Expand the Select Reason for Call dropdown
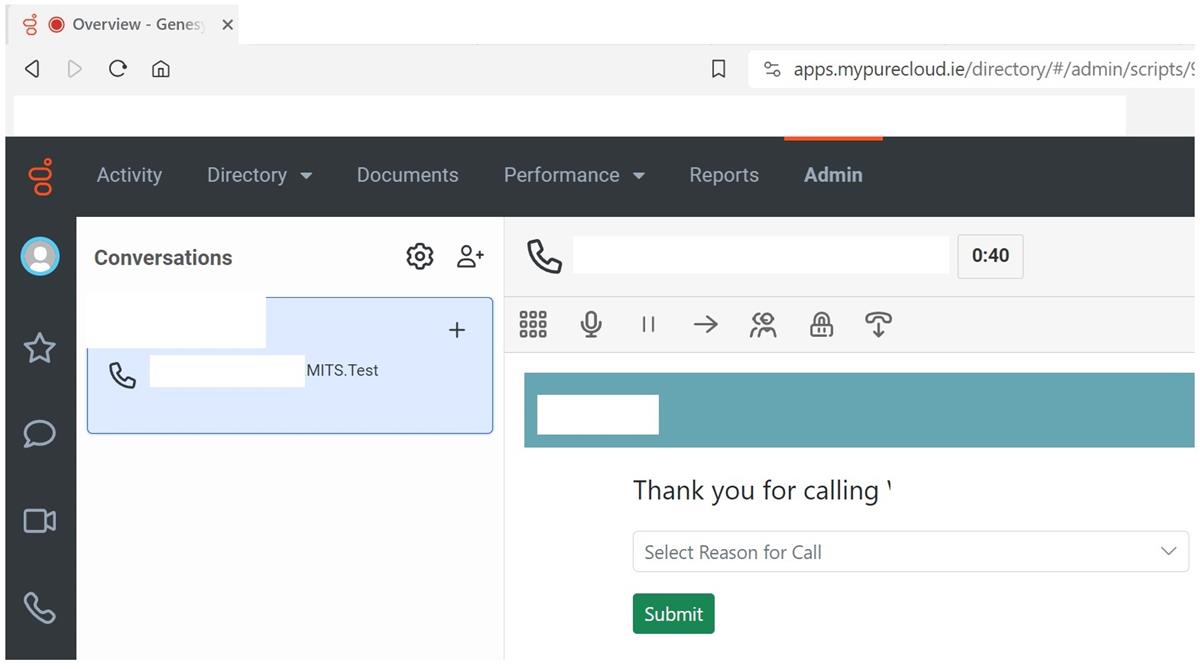 pyautogui.click(x=910, y=552)
